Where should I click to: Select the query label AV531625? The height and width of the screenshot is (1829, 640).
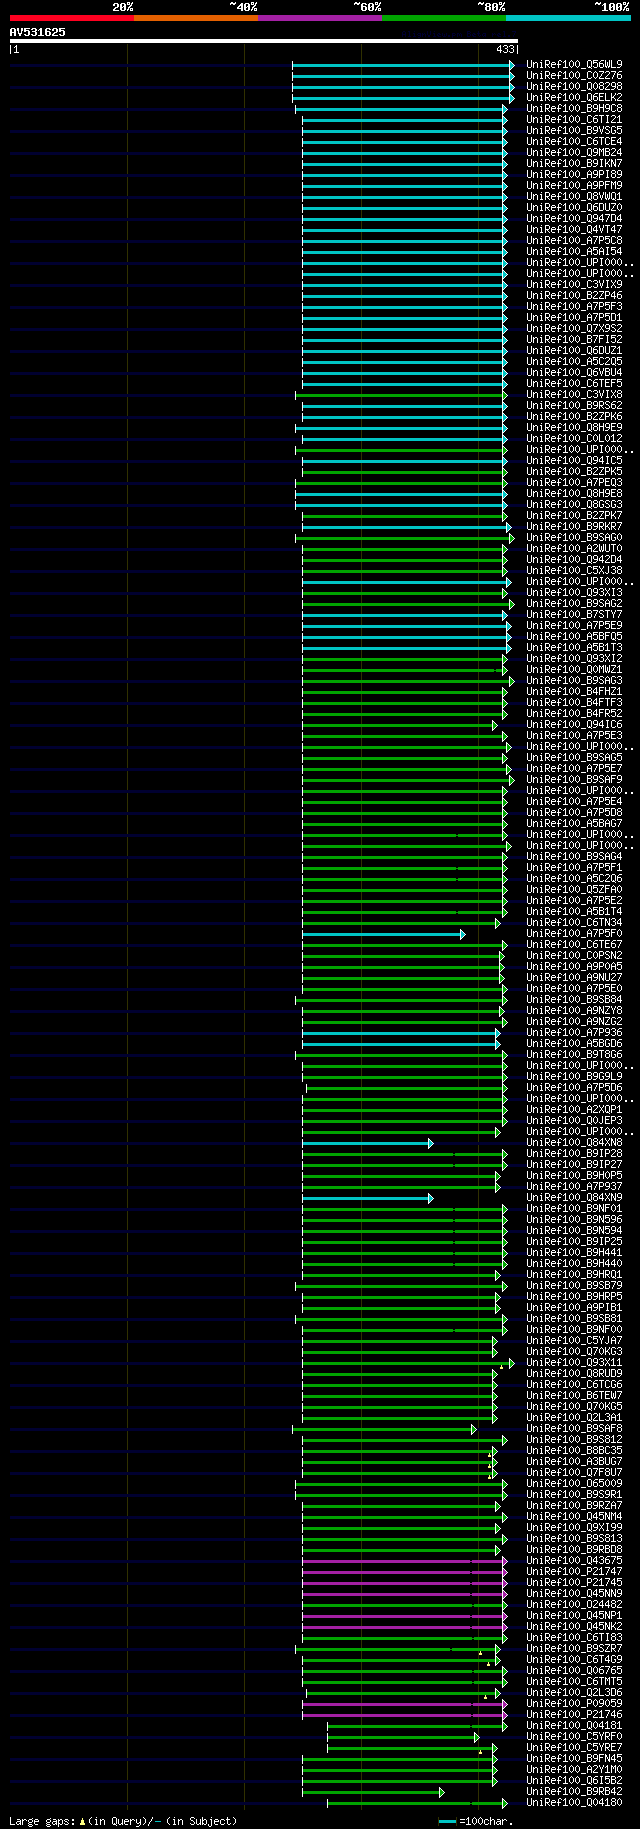[x=38, y=32]
